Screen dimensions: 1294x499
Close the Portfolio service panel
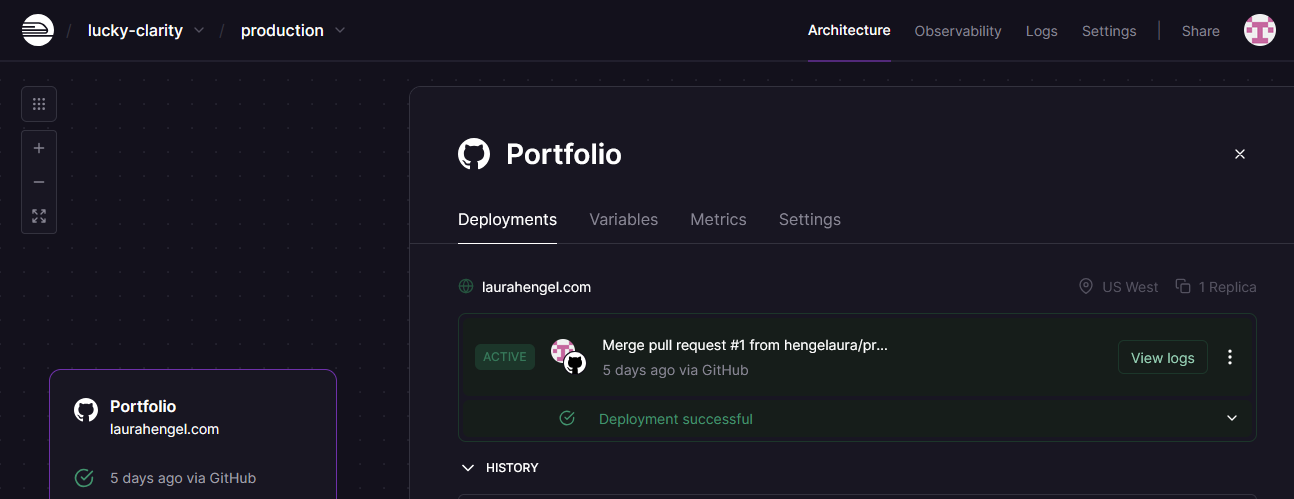coord(1239,154)
